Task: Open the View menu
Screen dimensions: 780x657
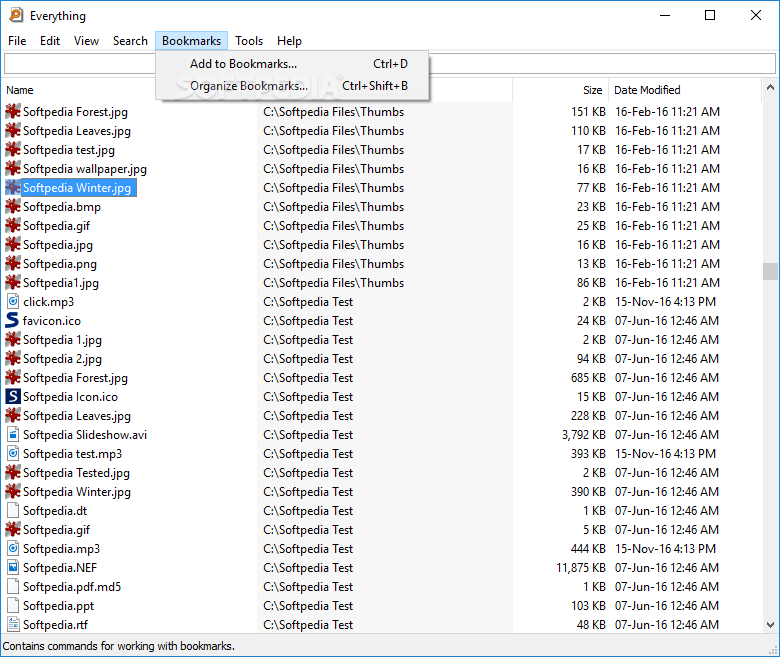Action: [86, 41]
